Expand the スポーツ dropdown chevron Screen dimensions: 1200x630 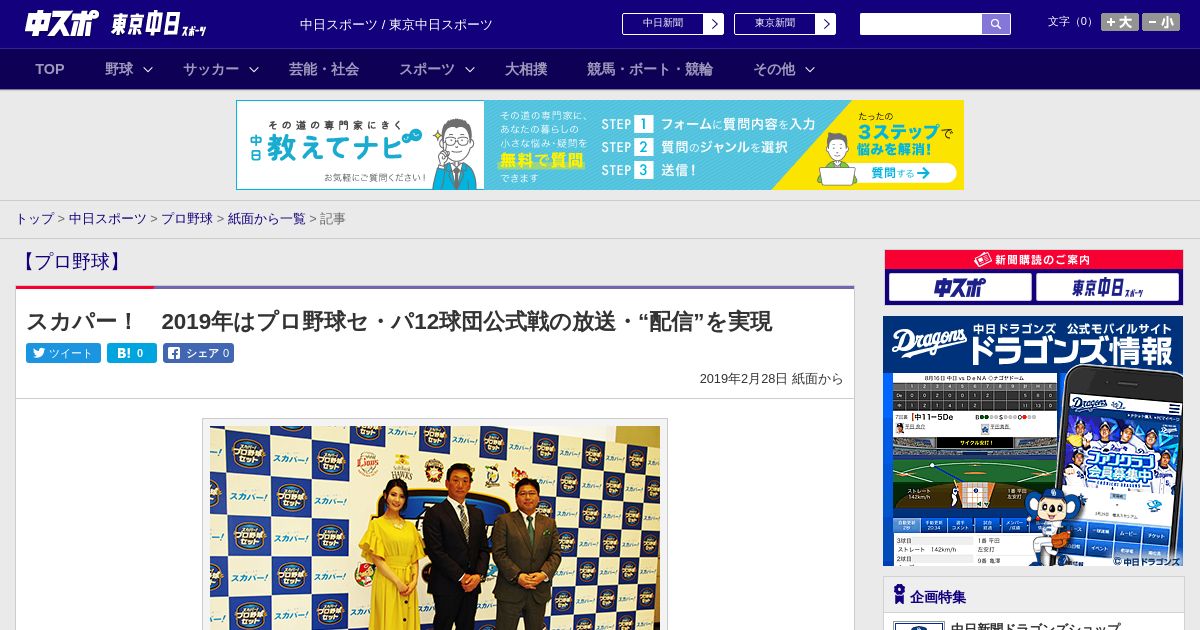pyautogui.click(x=470, y=70)
